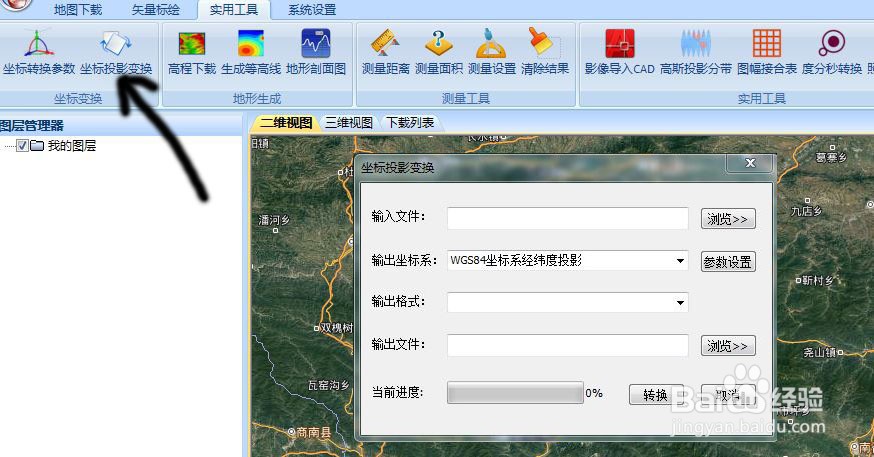Click the 尧山镇 map label
The width and height of the screenshot is (874, 457).
point(819,352)
